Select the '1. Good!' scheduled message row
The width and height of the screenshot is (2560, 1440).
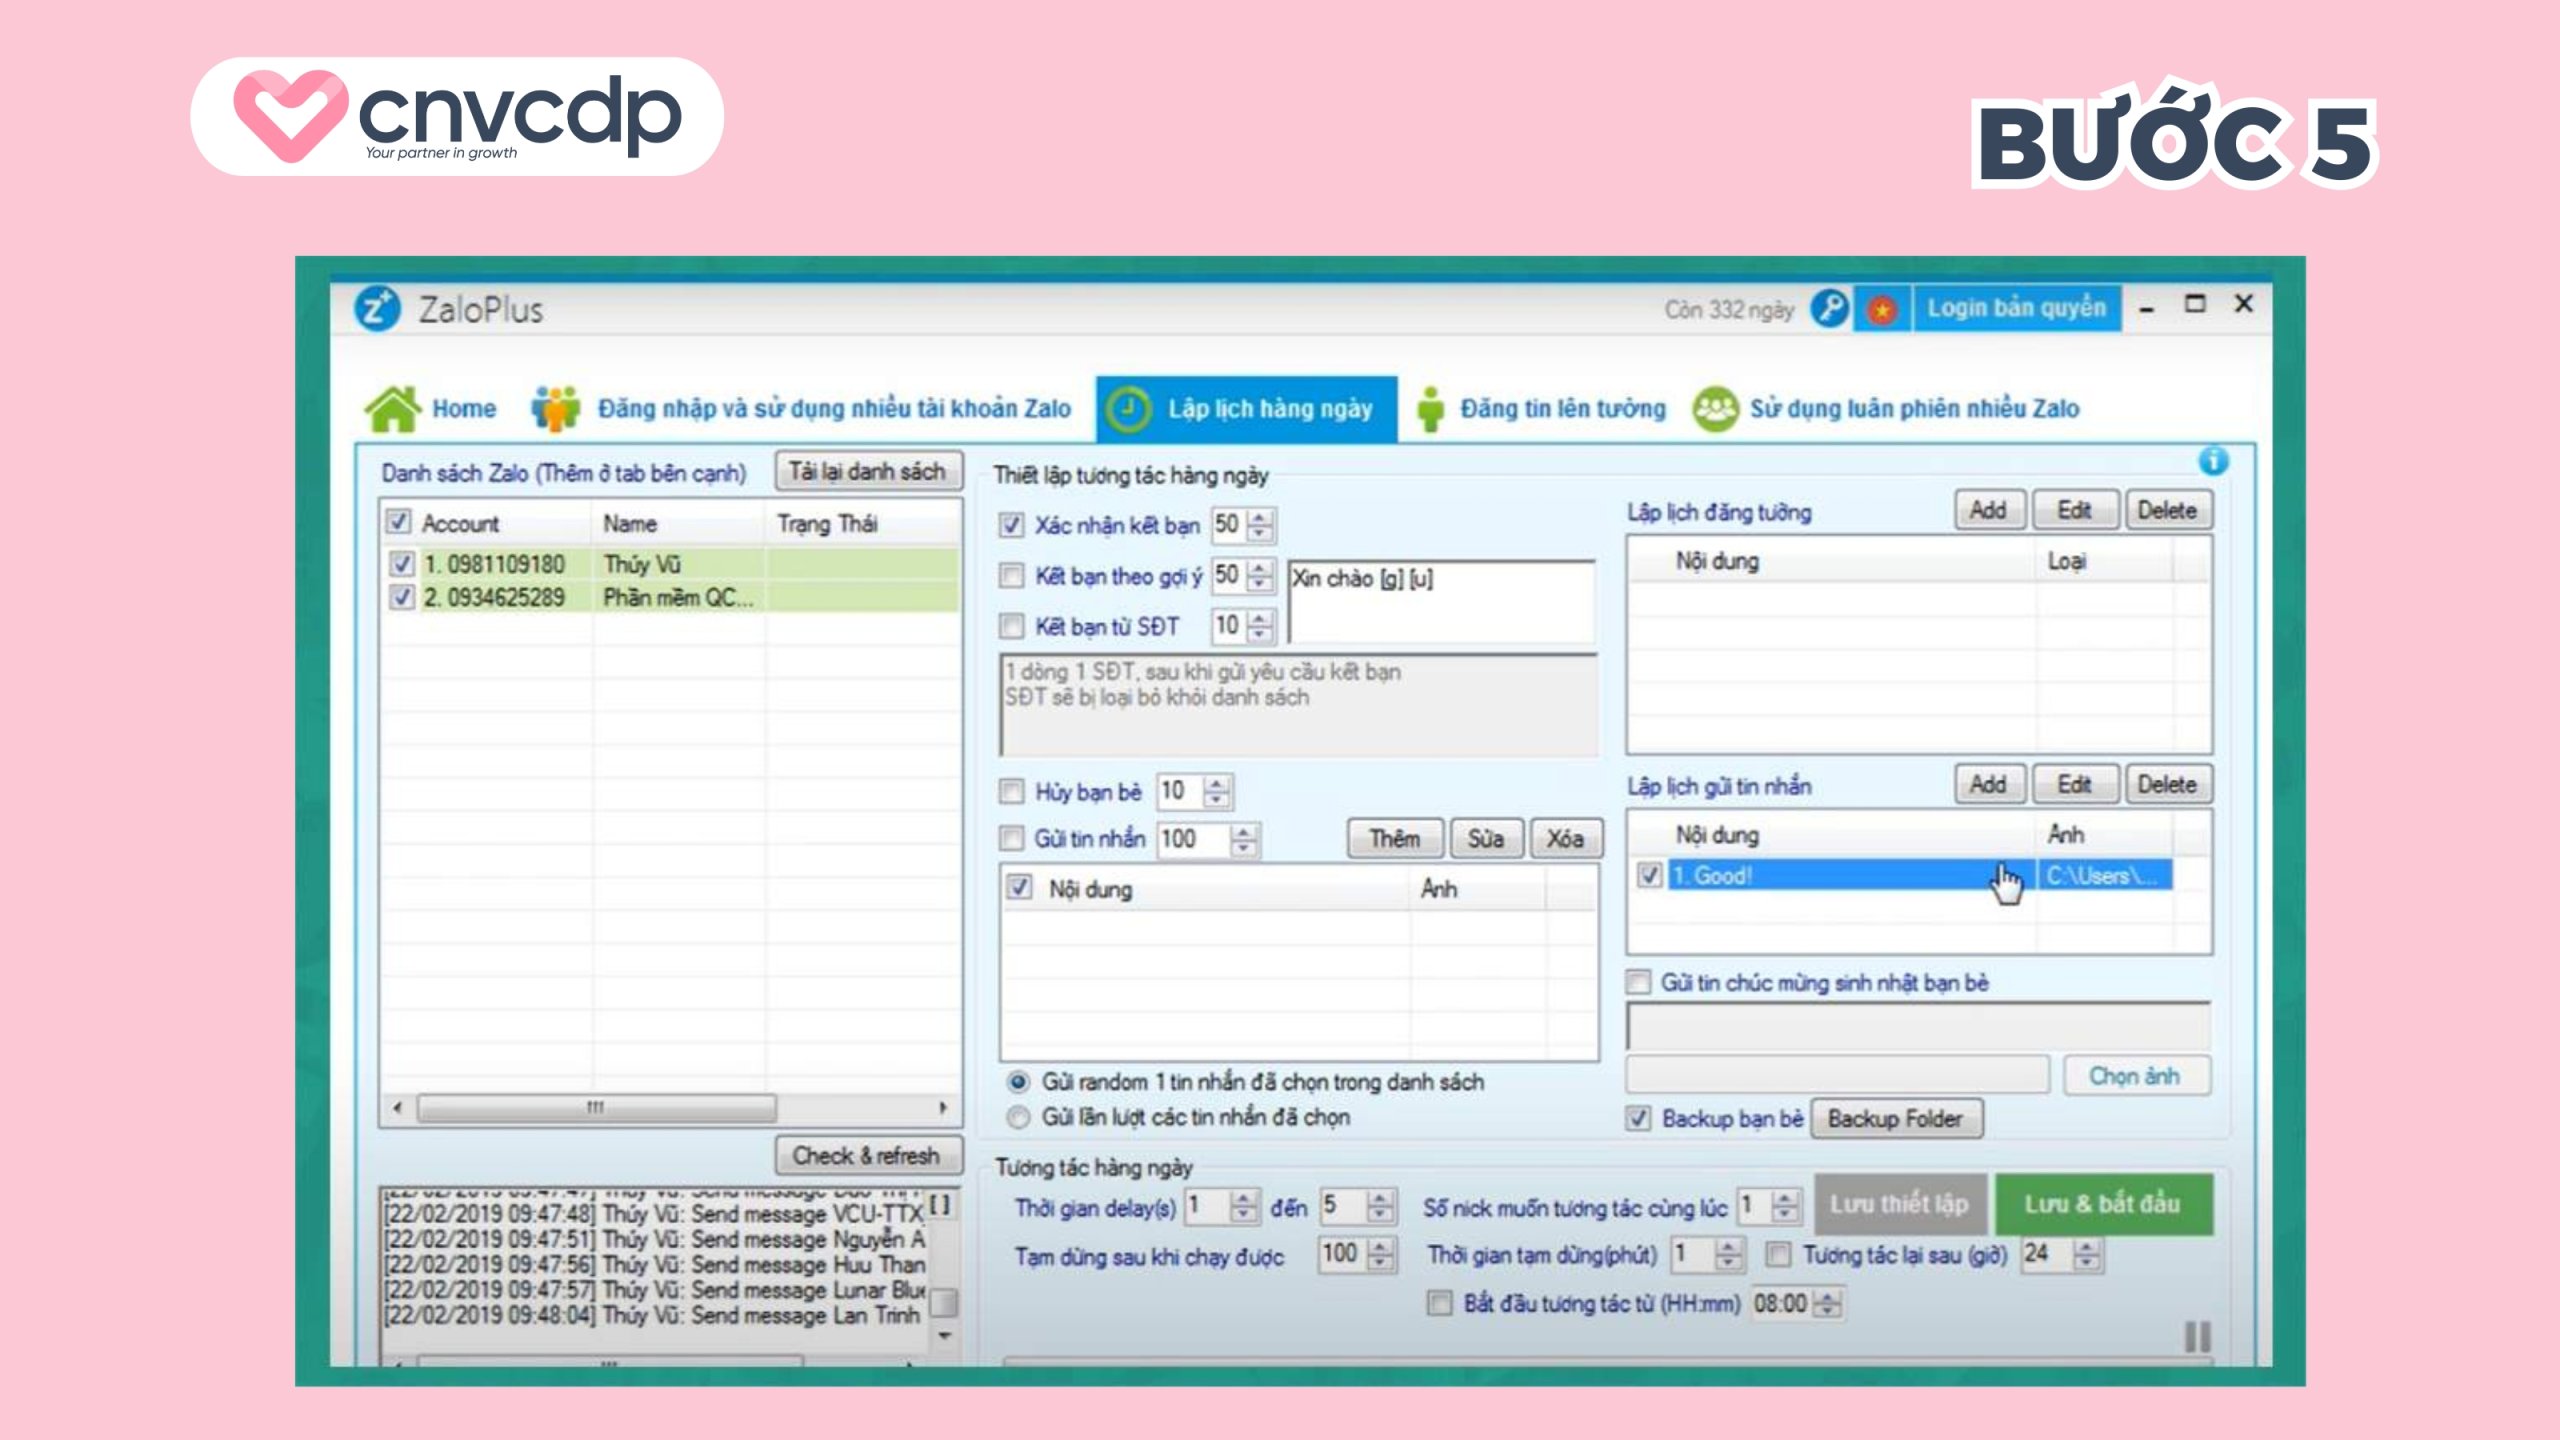pyautogui.click(x=1919, y=876)
